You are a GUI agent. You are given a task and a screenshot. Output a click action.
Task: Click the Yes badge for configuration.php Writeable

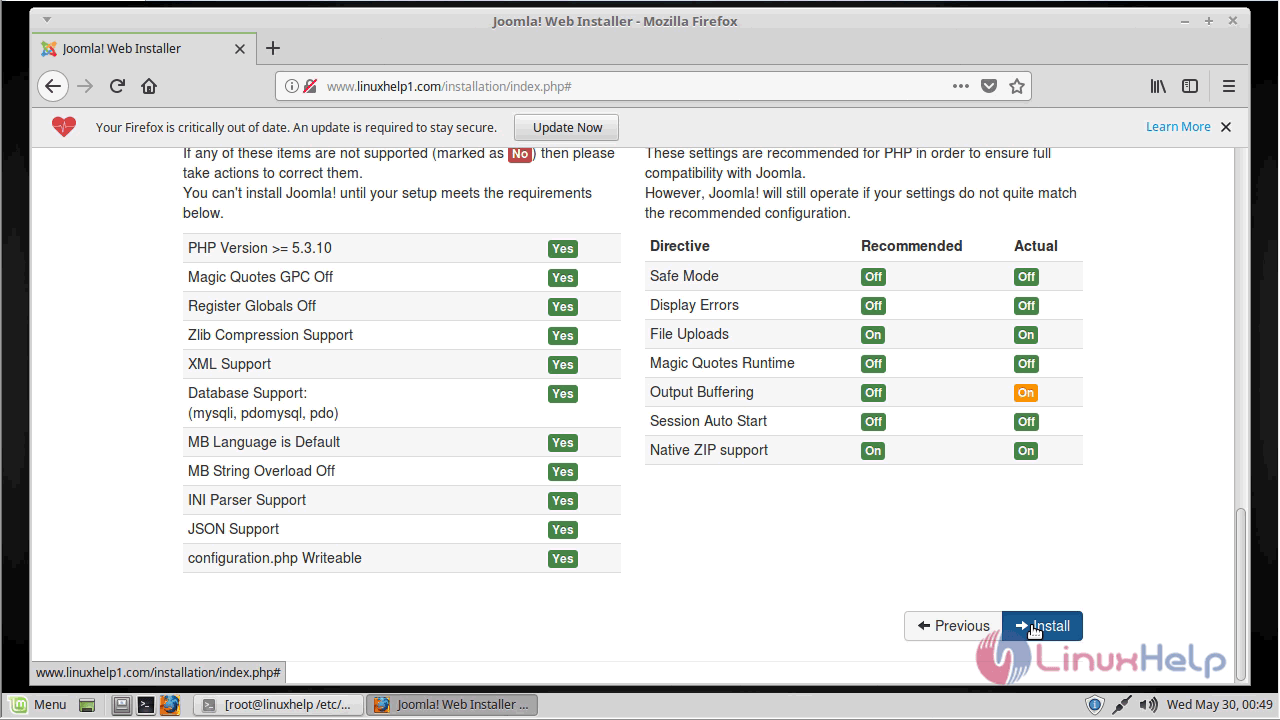pyautogui.click(x=563, y=559)
